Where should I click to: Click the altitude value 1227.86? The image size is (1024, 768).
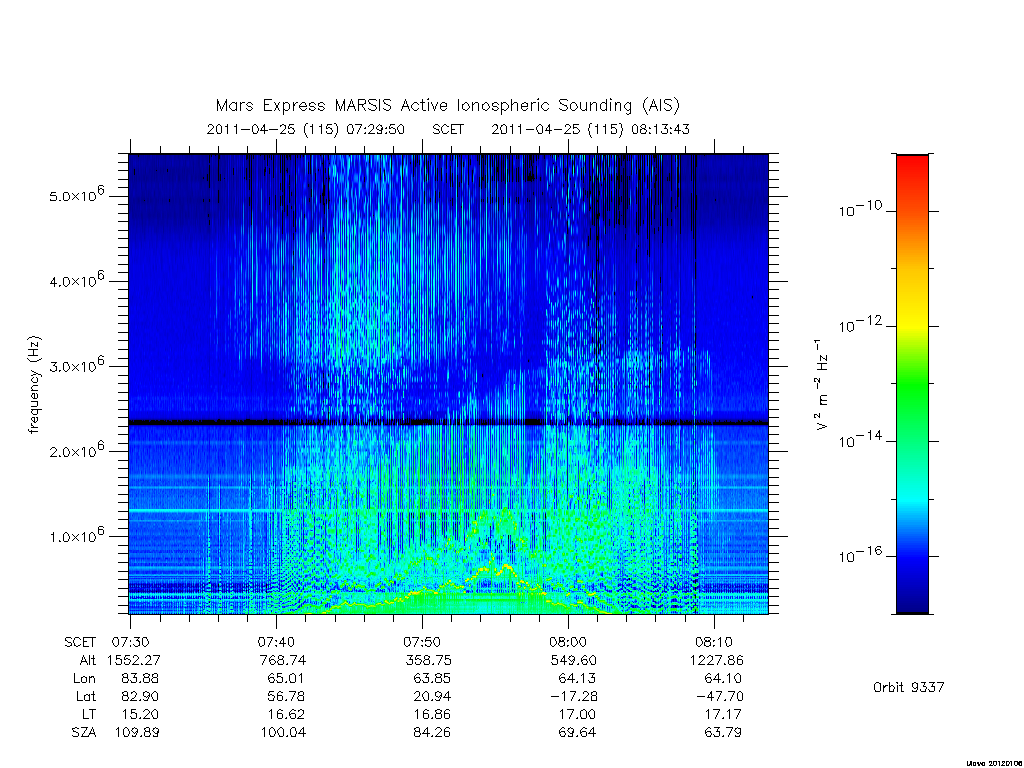(716, 660)
